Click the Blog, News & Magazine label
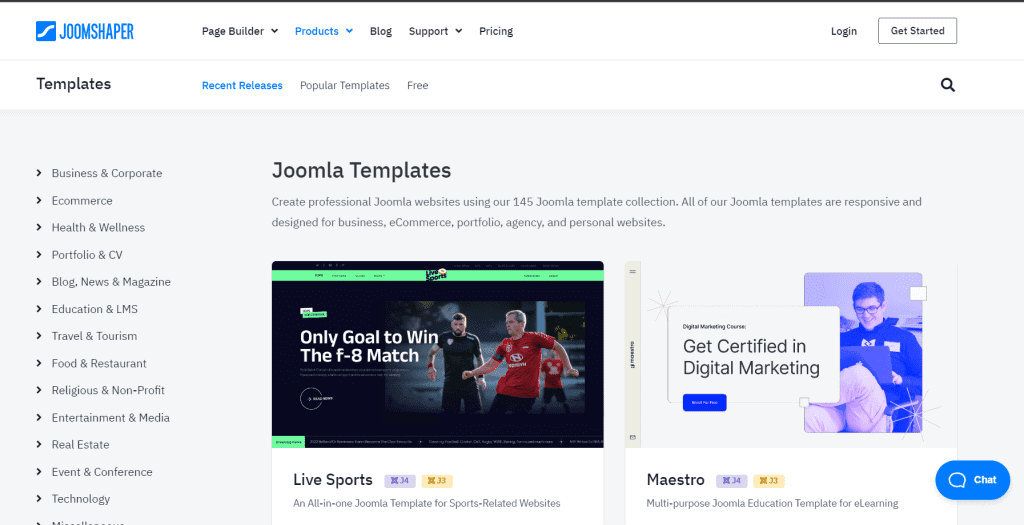Viewport: 1024px width, 525px height. pyautogui.click(x=111, y=281)
